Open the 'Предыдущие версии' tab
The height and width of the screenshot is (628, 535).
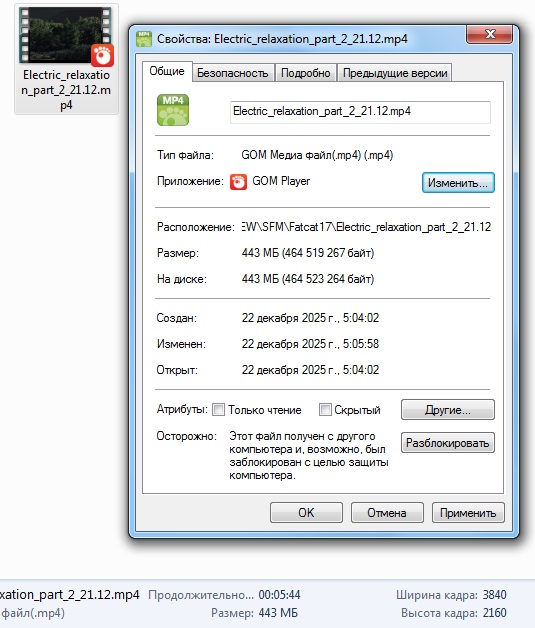click(x=395, y=73)
